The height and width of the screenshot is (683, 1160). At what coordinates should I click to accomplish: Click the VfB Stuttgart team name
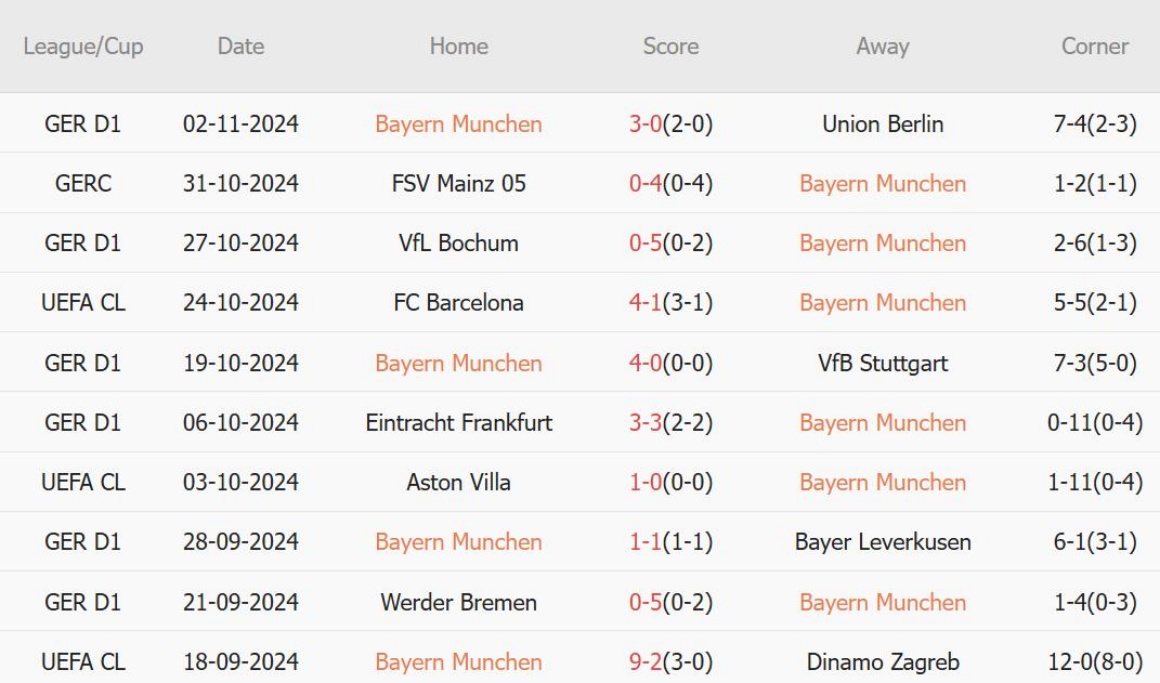pyautogui.click(x=882, y=363)
